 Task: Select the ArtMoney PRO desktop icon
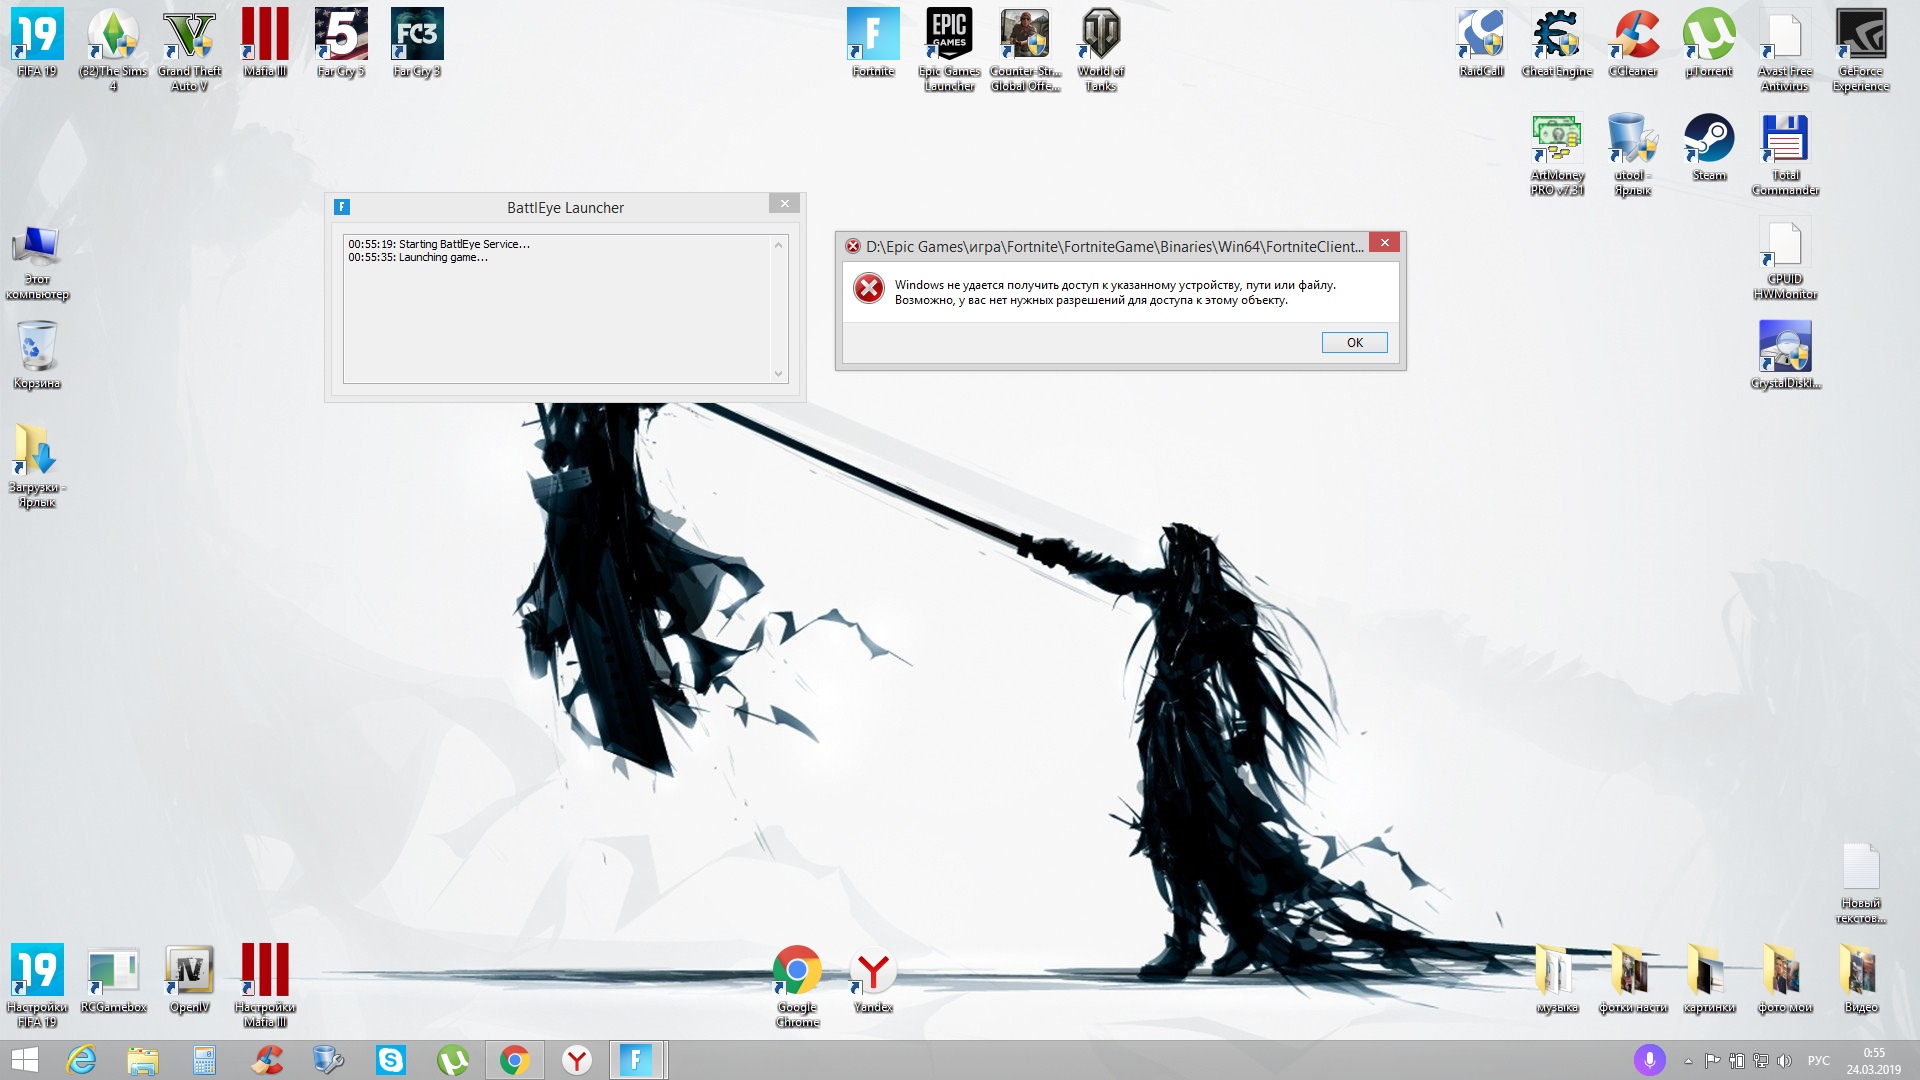1557,154
